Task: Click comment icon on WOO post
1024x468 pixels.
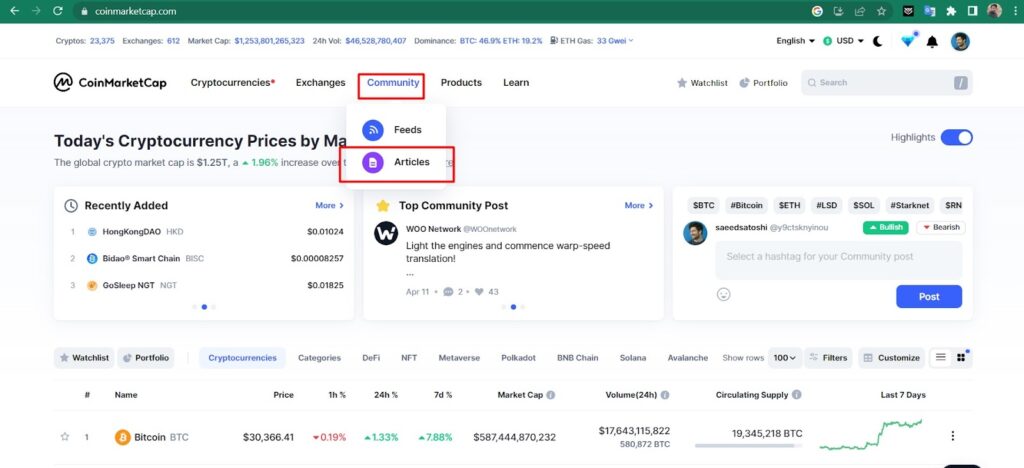Action: click(448, 292)
